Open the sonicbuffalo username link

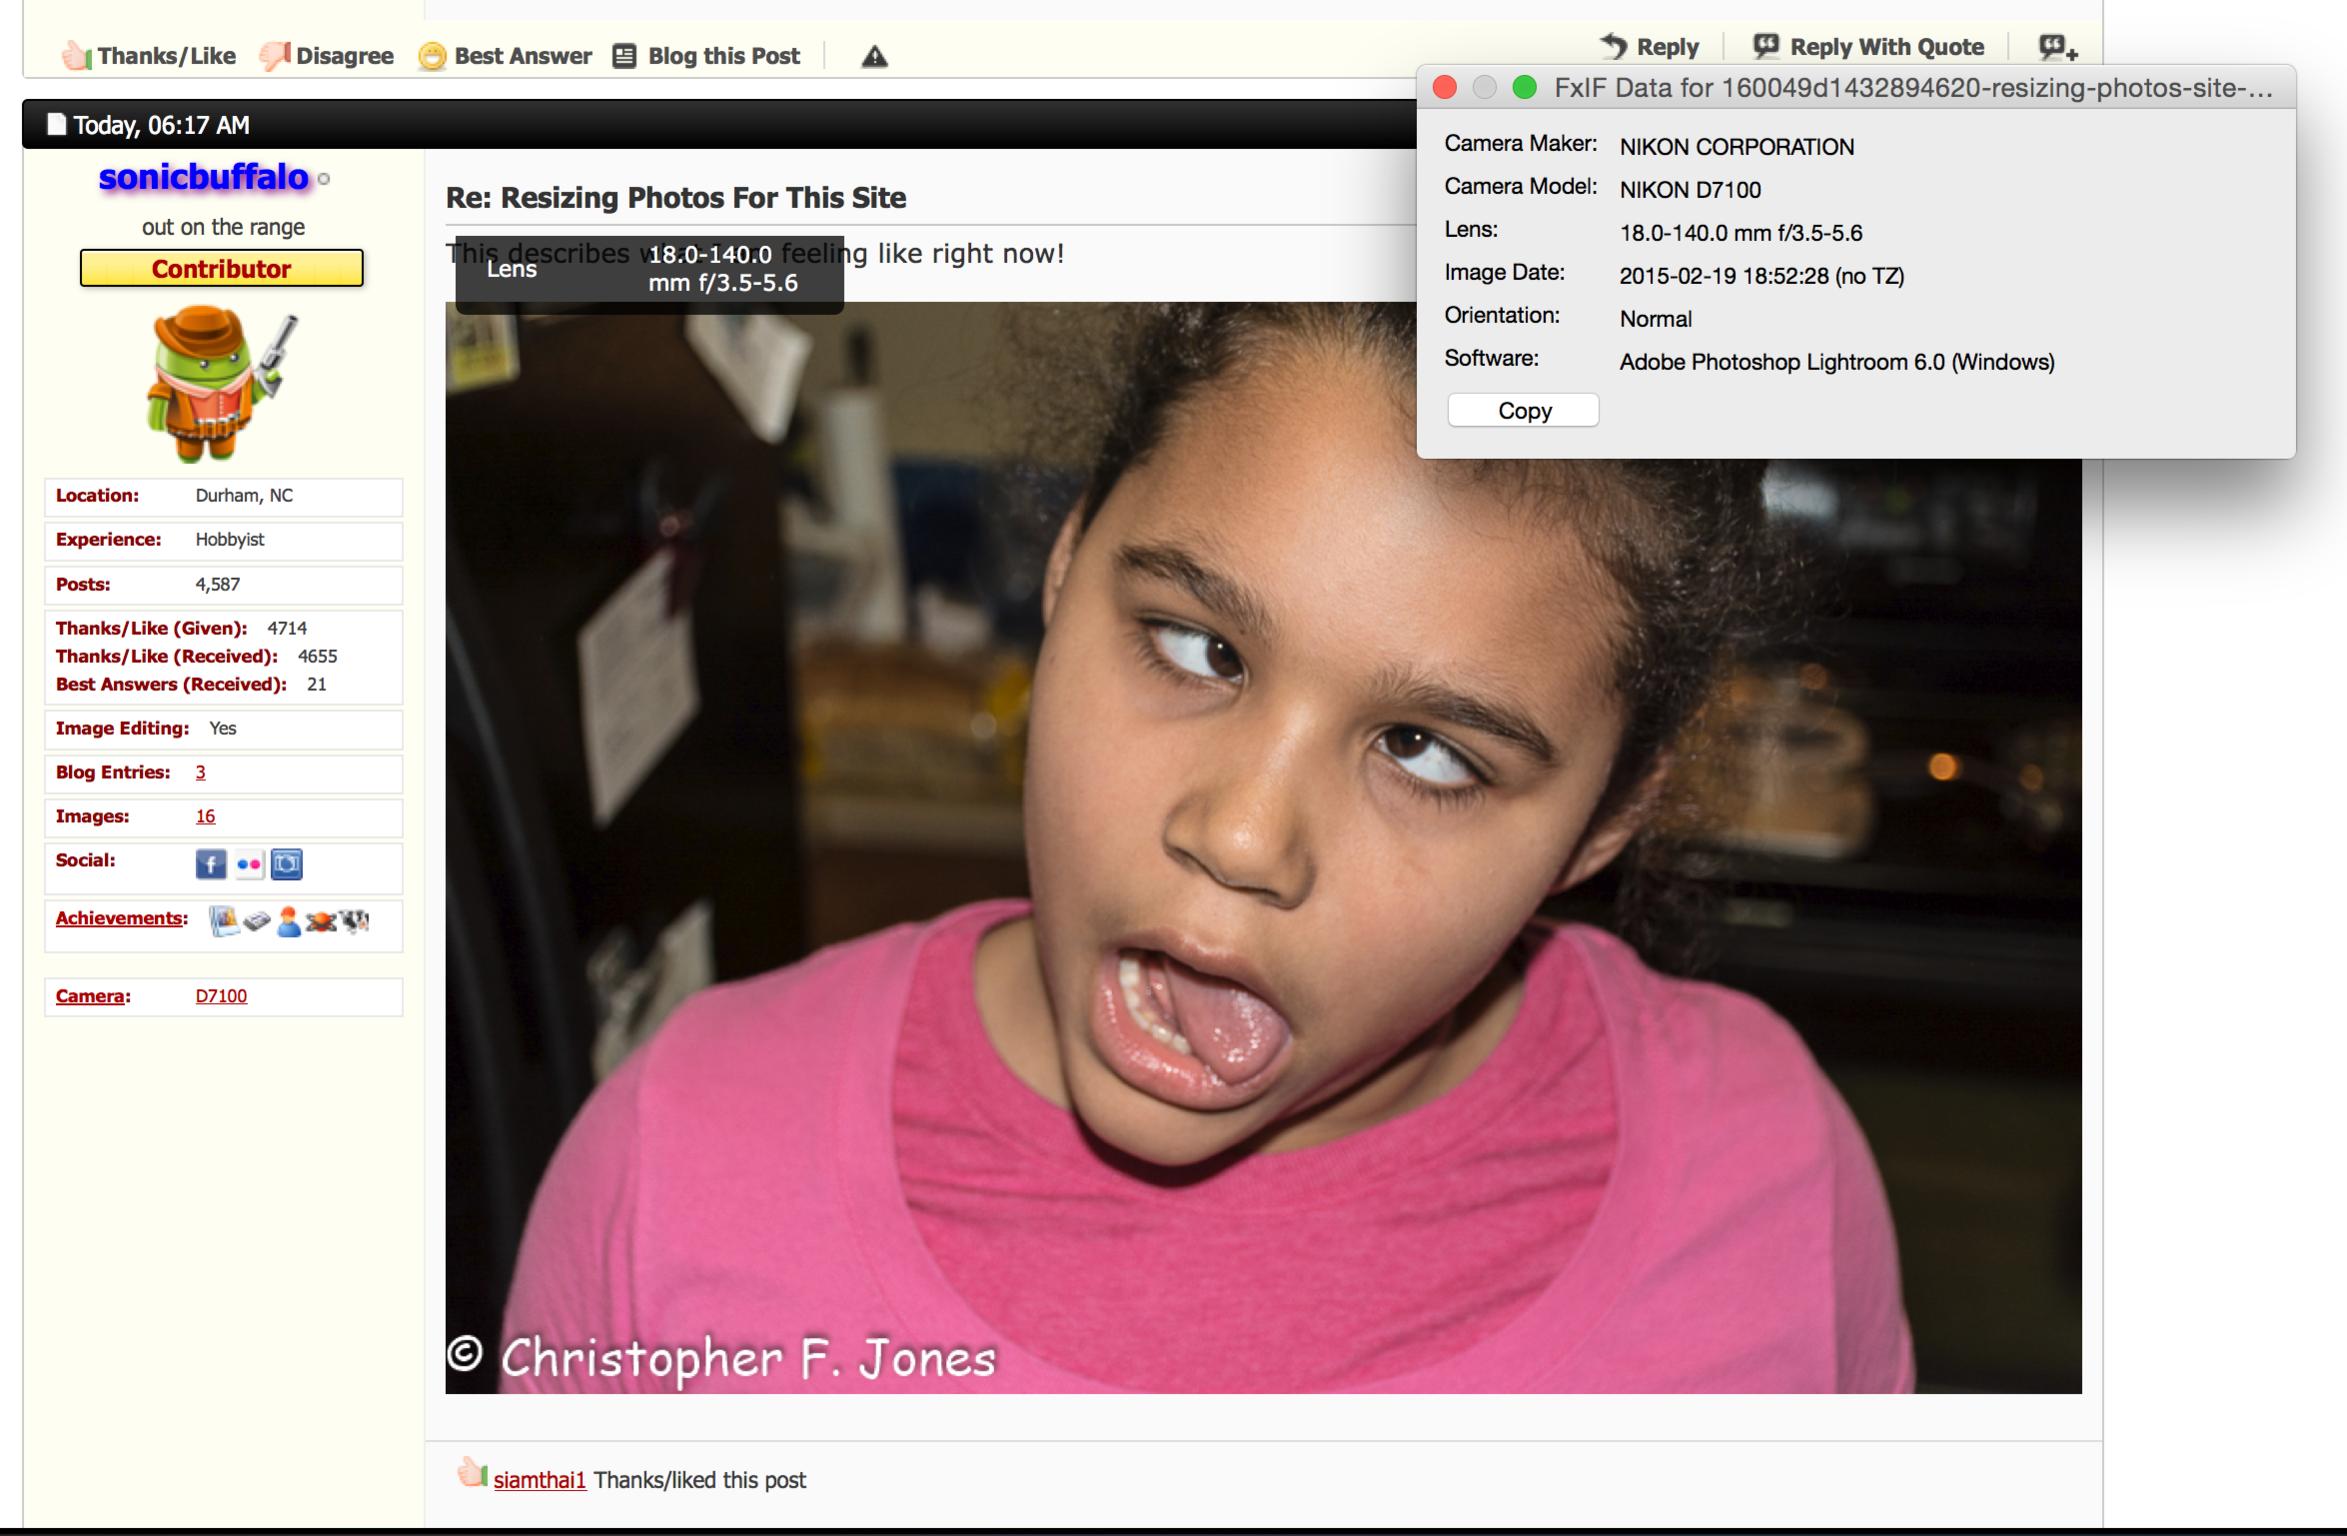pos(204,177)
